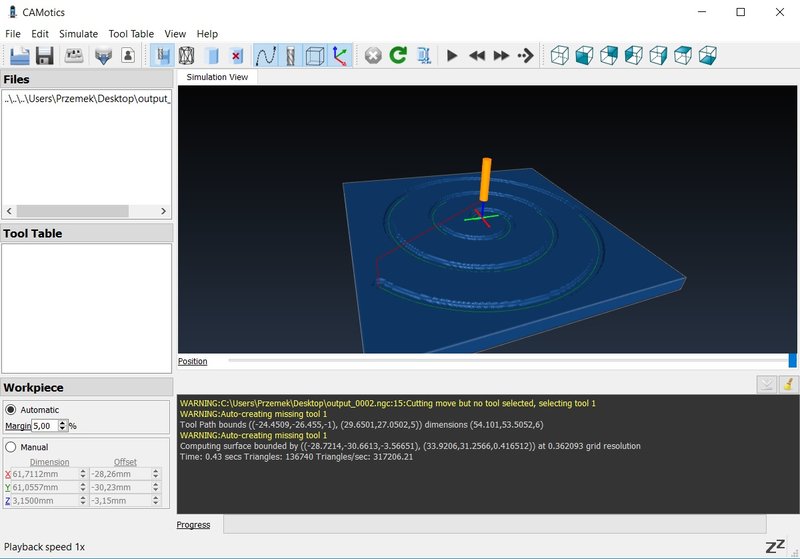Click the Files list left scroll arrow

pyautogui.click(x=9, y=211)
